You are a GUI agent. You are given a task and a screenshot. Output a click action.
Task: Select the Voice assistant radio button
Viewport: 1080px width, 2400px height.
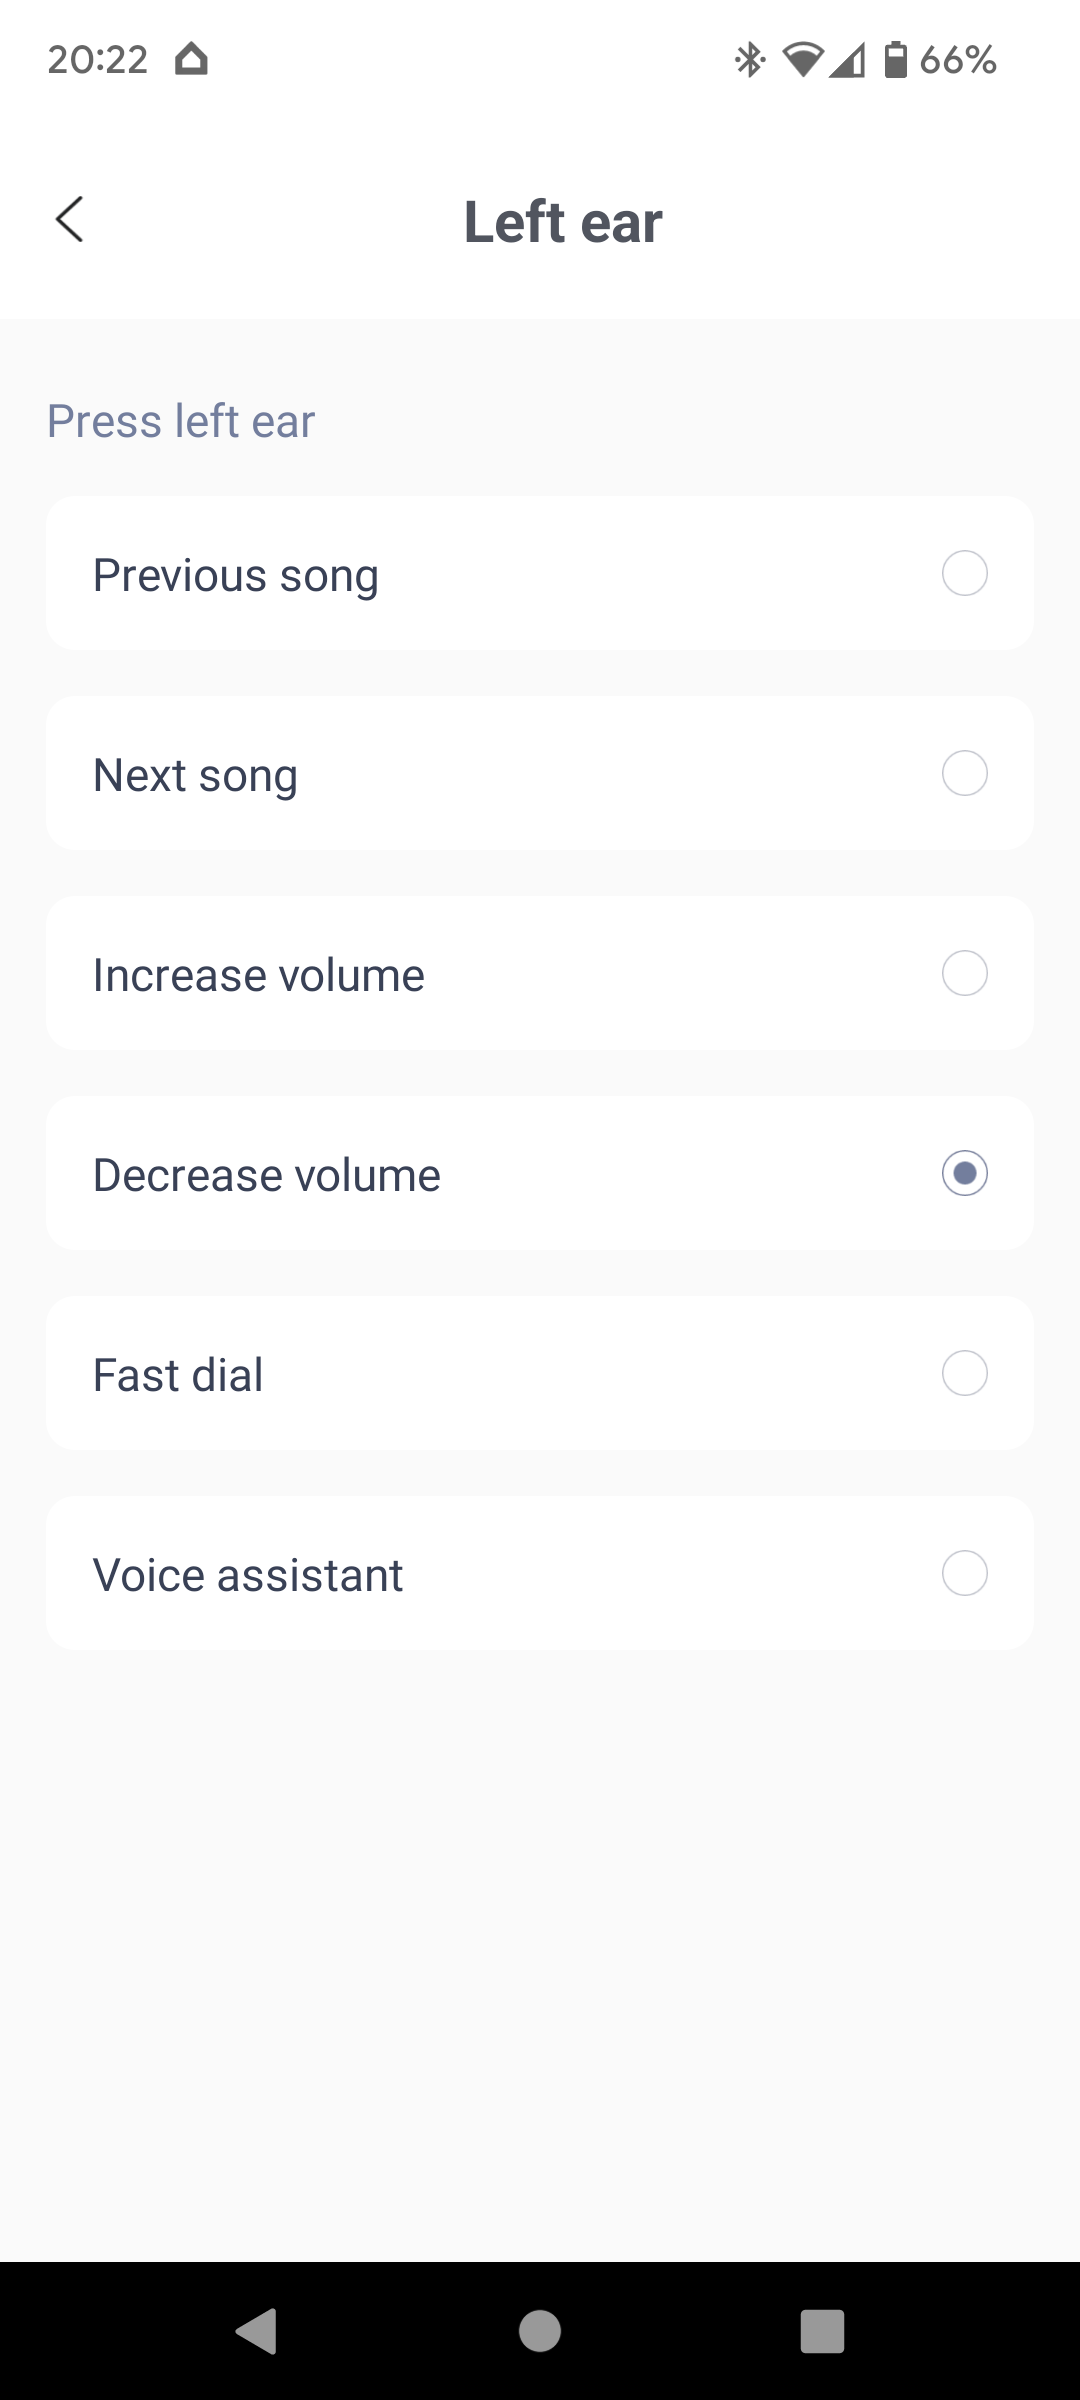[x=964, y=1574]
